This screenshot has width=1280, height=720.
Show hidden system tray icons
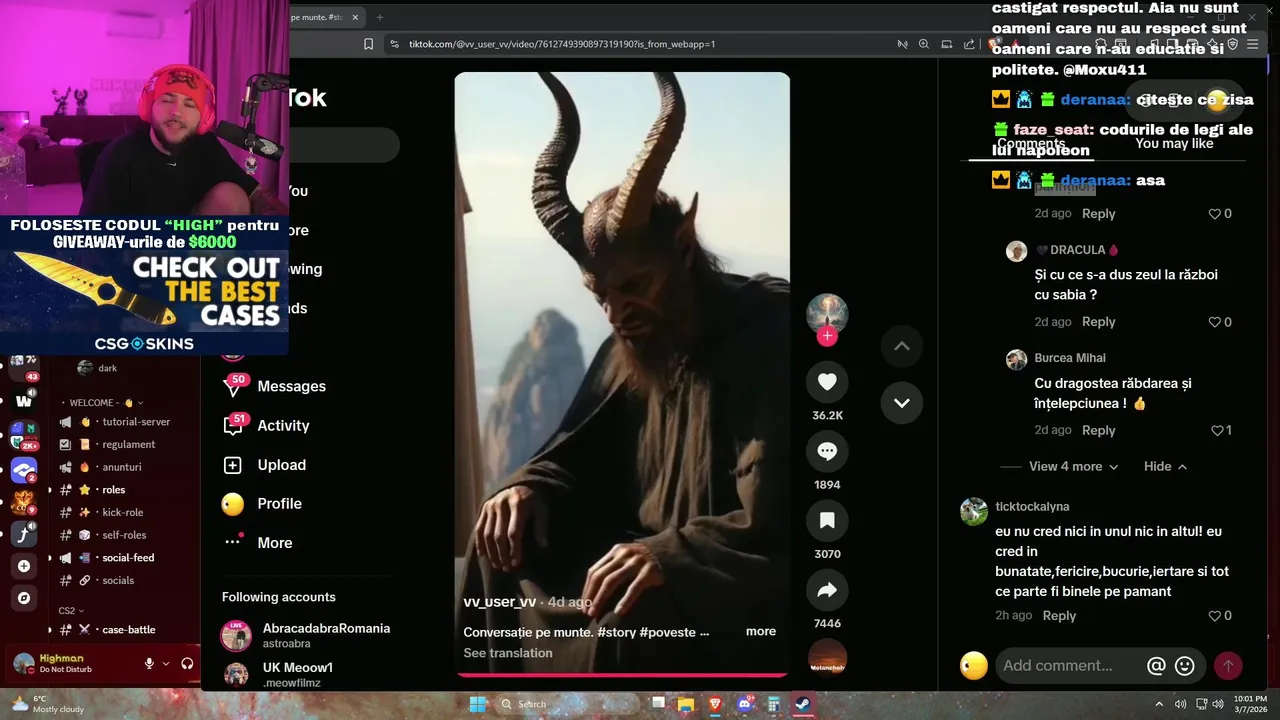(x=1159, y=704)
